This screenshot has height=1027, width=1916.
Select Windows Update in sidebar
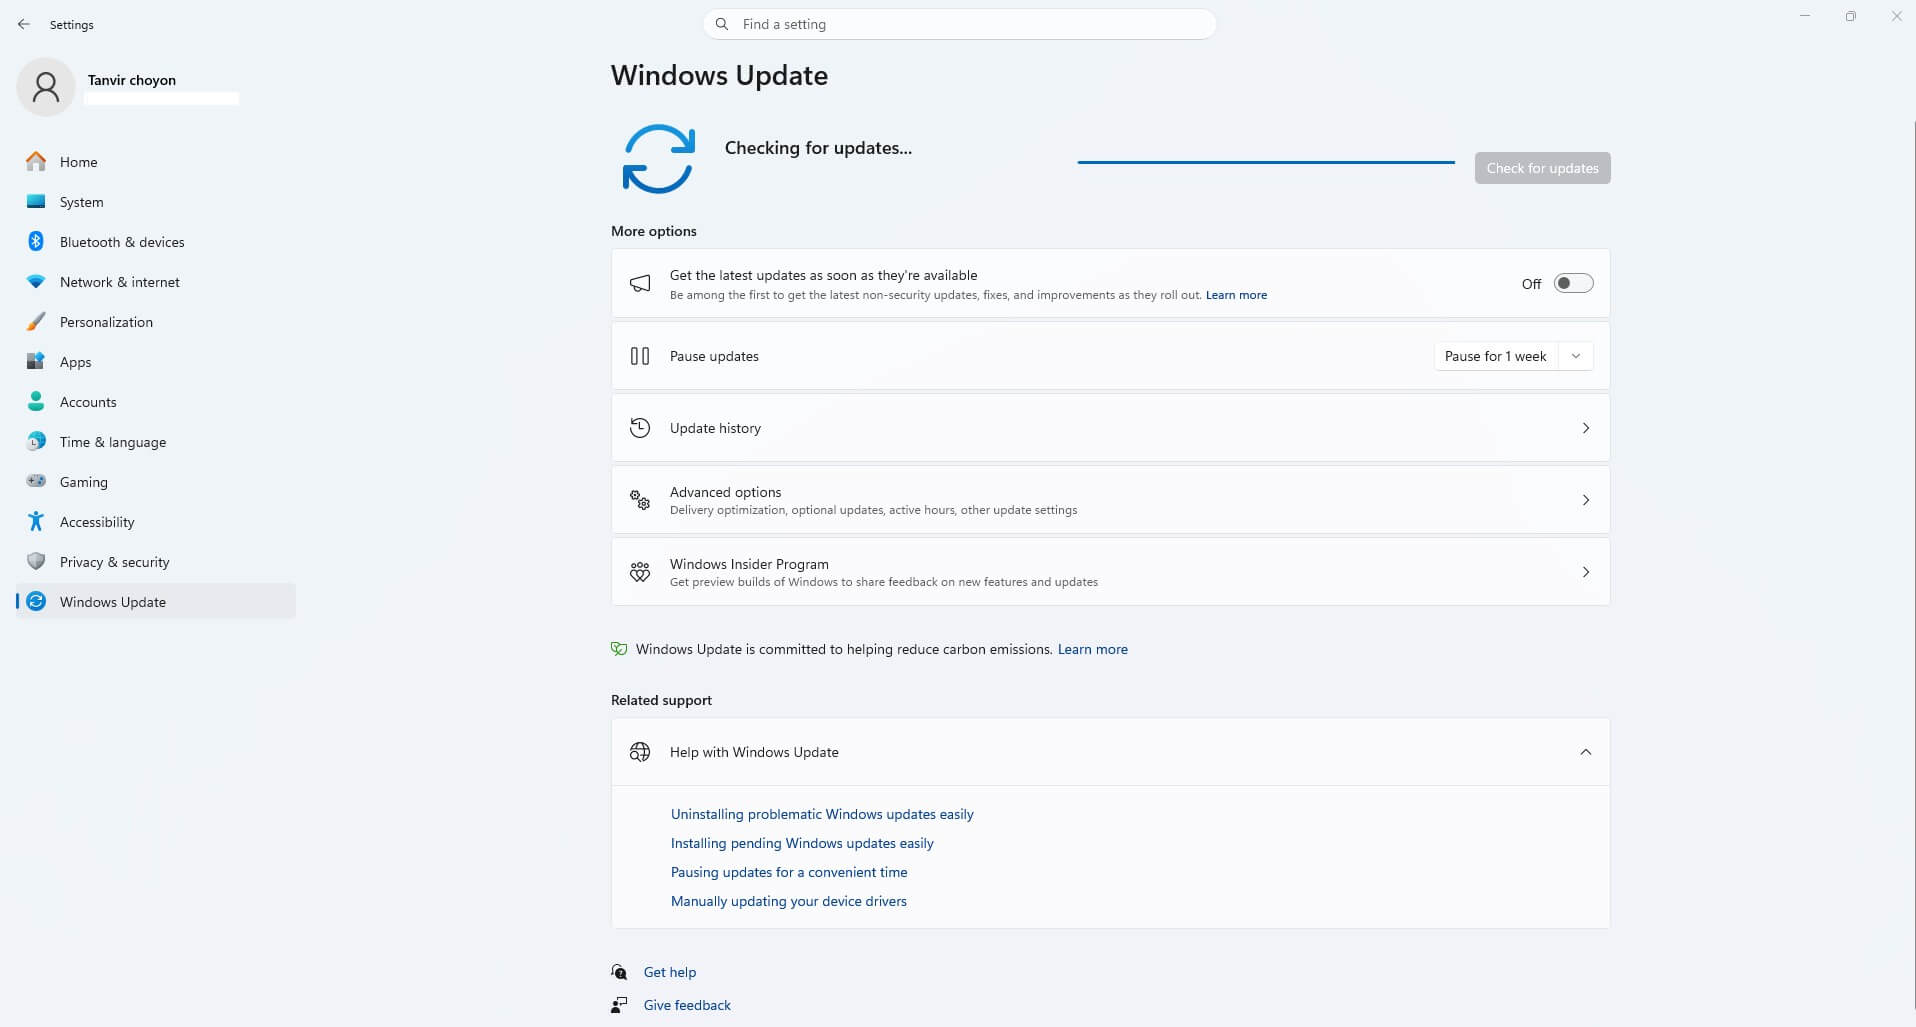156,601
